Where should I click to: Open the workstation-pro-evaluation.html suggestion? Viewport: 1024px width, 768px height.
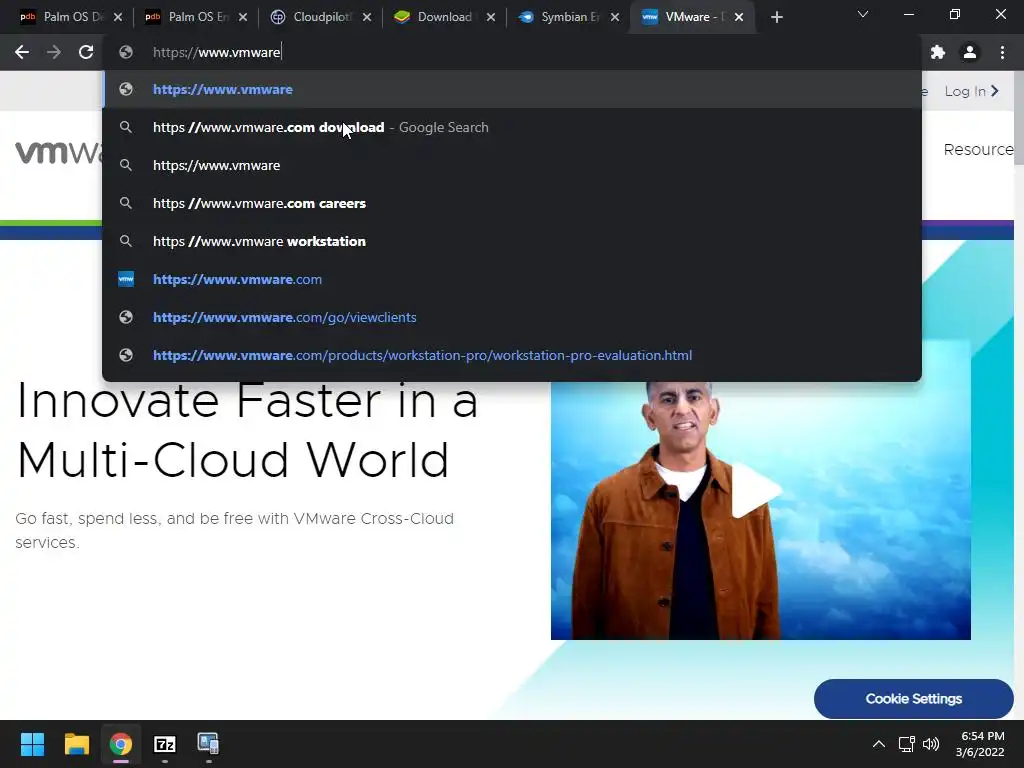click(512, 355)
